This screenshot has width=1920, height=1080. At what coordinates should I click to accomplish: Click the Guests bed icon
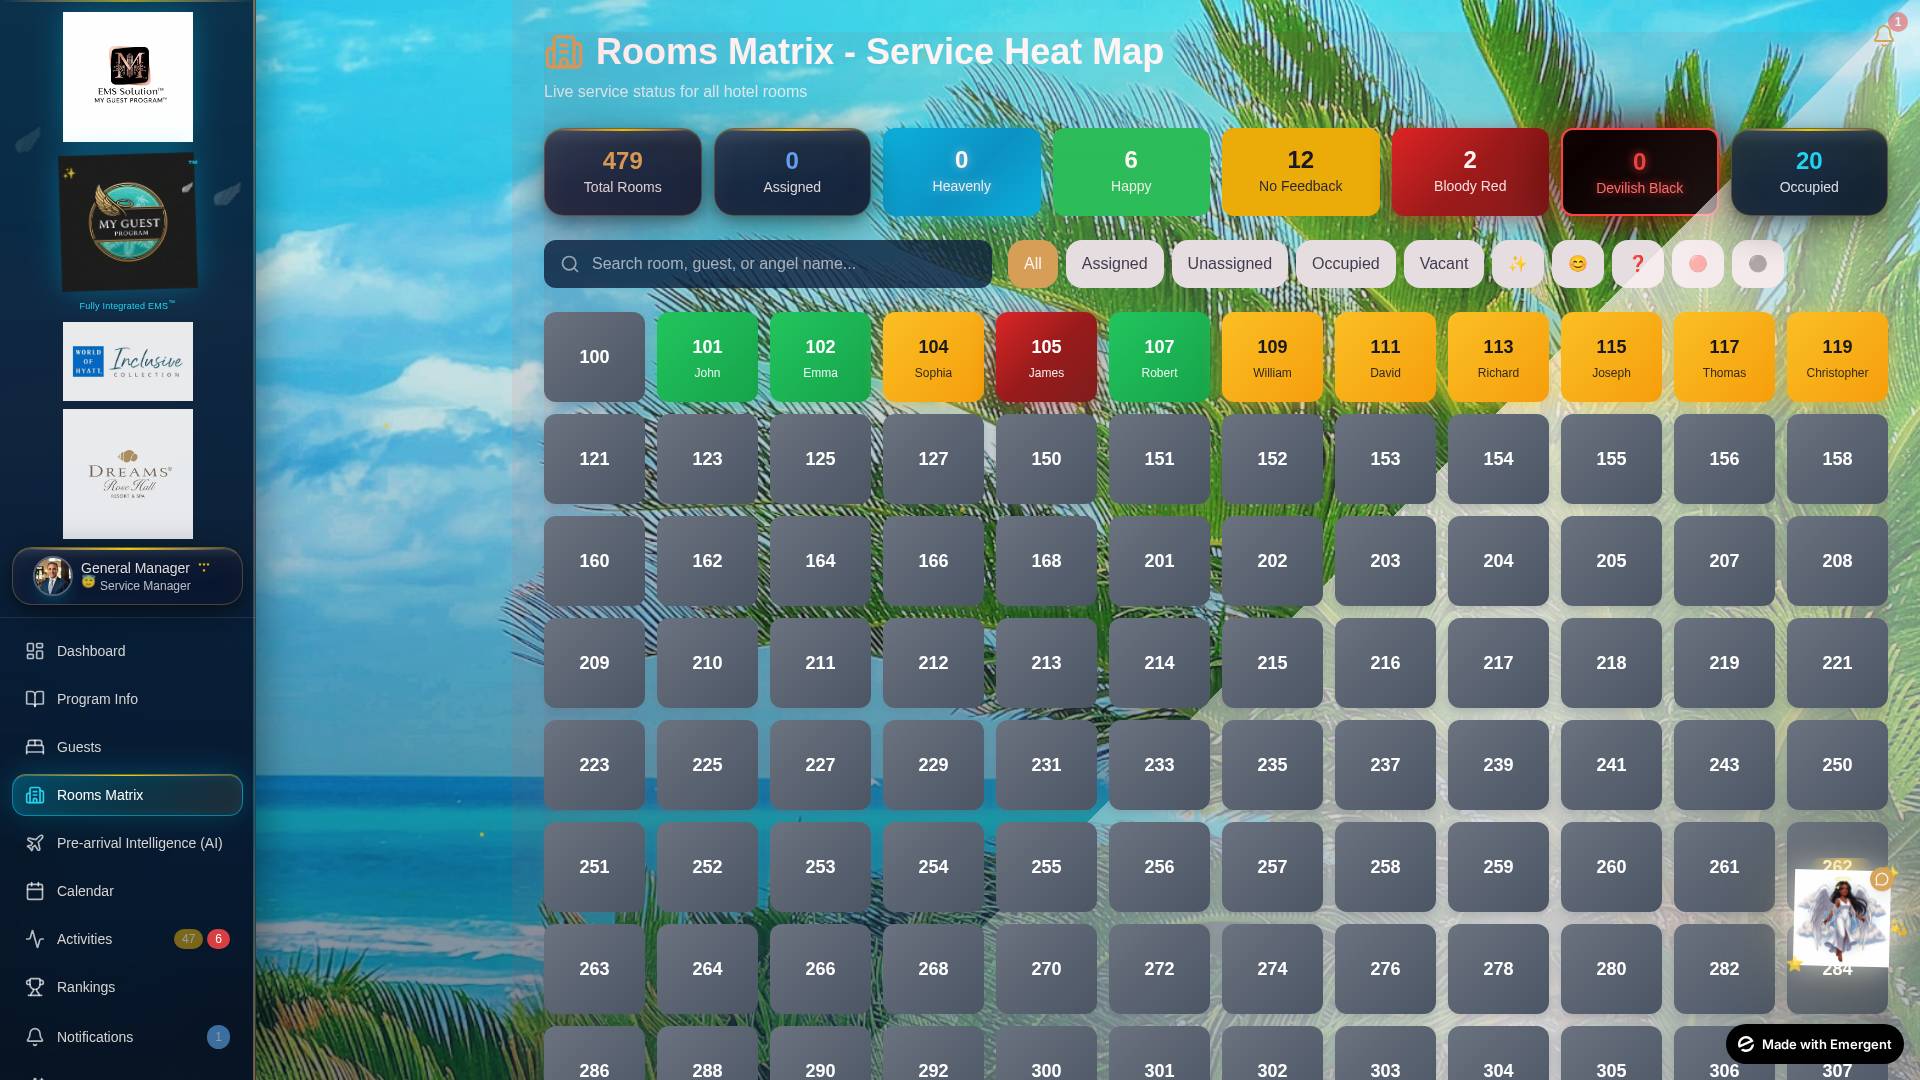point(35,747)
